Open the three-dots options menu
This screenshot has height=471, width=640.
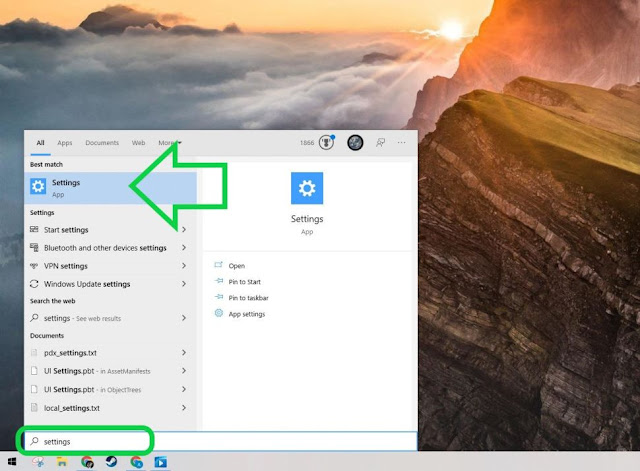click(x=402, y=142)
